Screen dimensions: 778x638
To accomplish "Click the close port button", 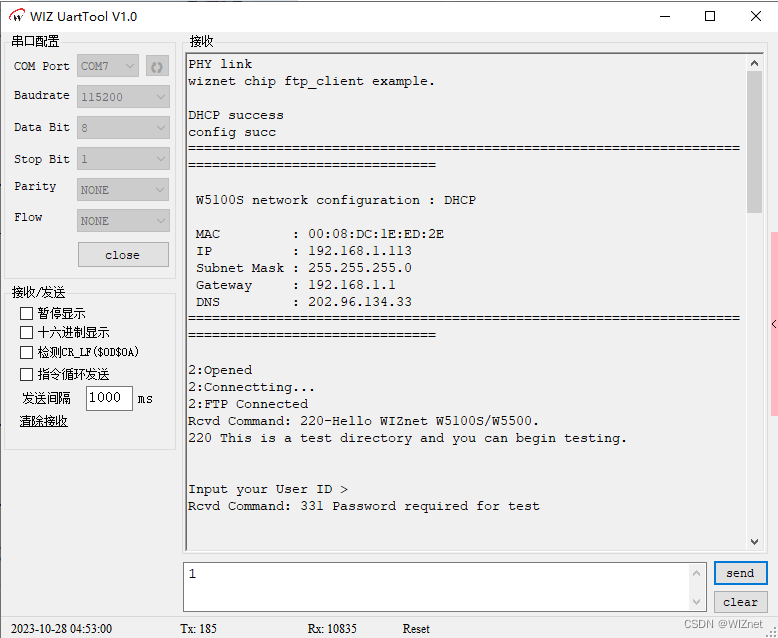I will point(123,255).
